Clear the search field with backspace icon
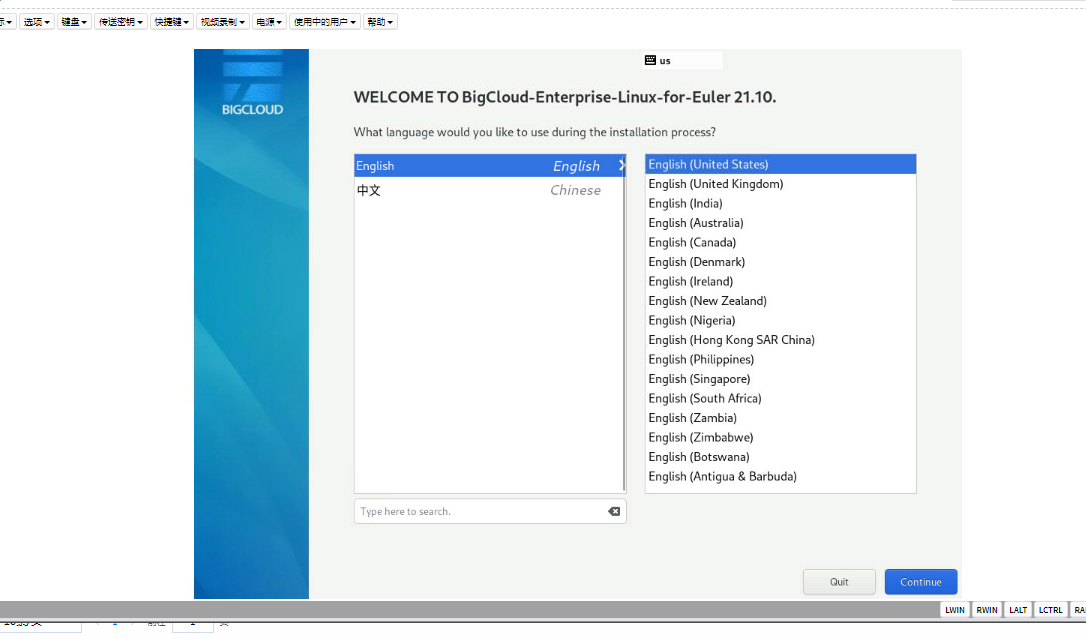This screenshot has width=1086, height=639. [614, 511]
